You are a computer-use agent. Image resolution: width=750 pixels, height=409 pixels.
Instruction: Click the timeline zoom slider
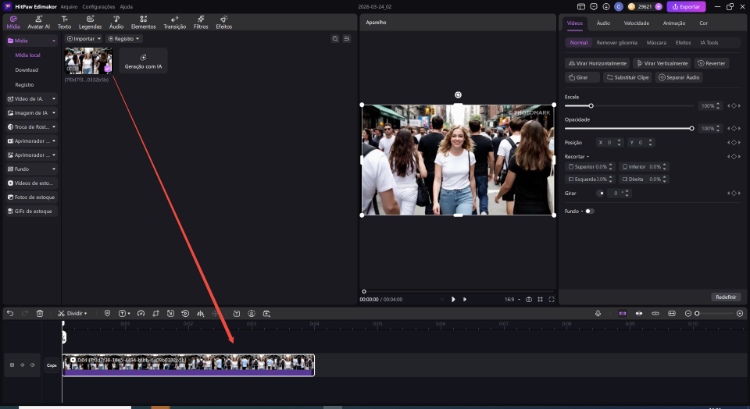point(714,313)
